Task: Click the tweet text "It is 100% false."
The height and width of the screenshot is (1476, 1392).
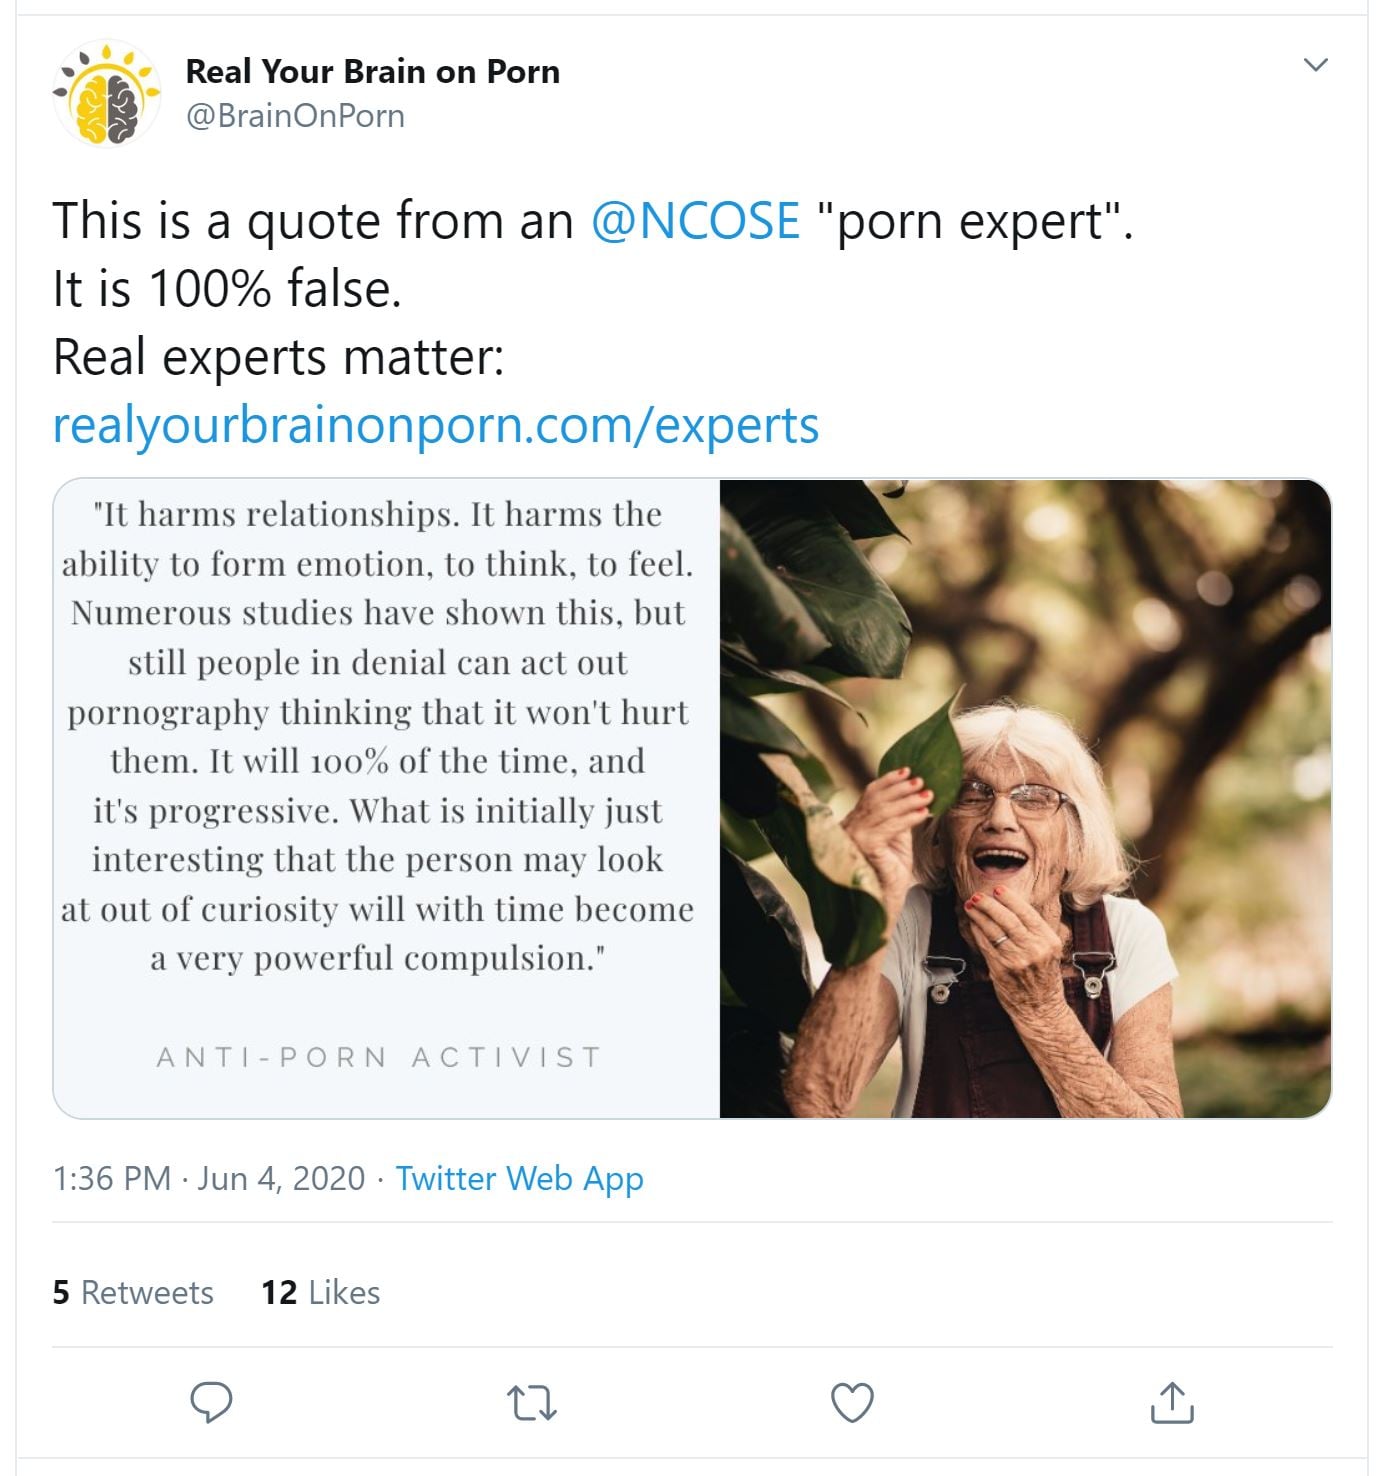Action: [x=227, y=289]
